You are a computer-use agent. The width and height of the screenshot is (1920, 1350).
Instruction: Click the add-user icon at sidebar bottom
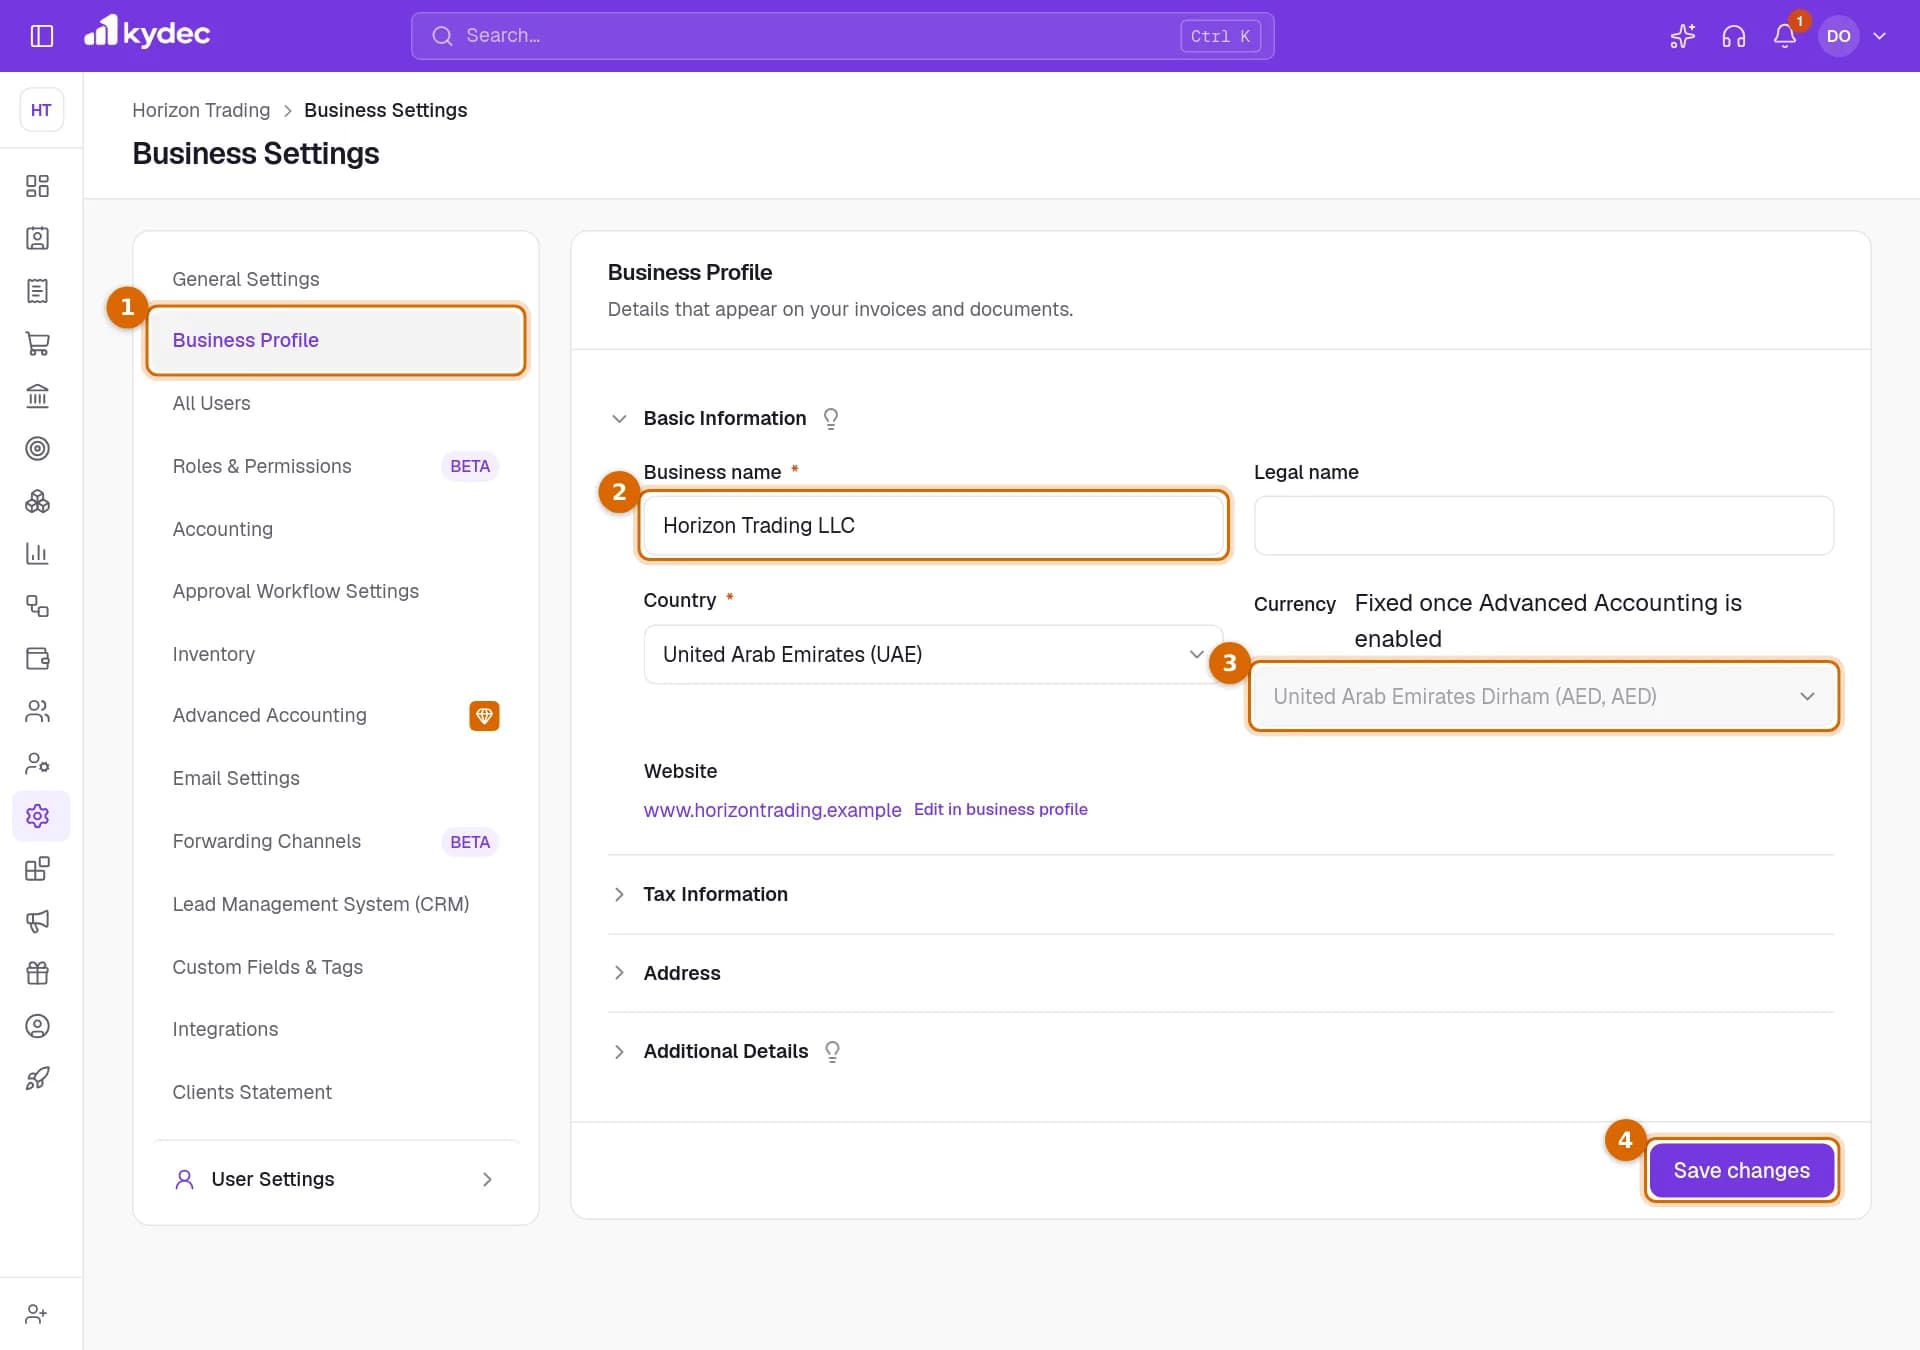(x=37, y=1314)
